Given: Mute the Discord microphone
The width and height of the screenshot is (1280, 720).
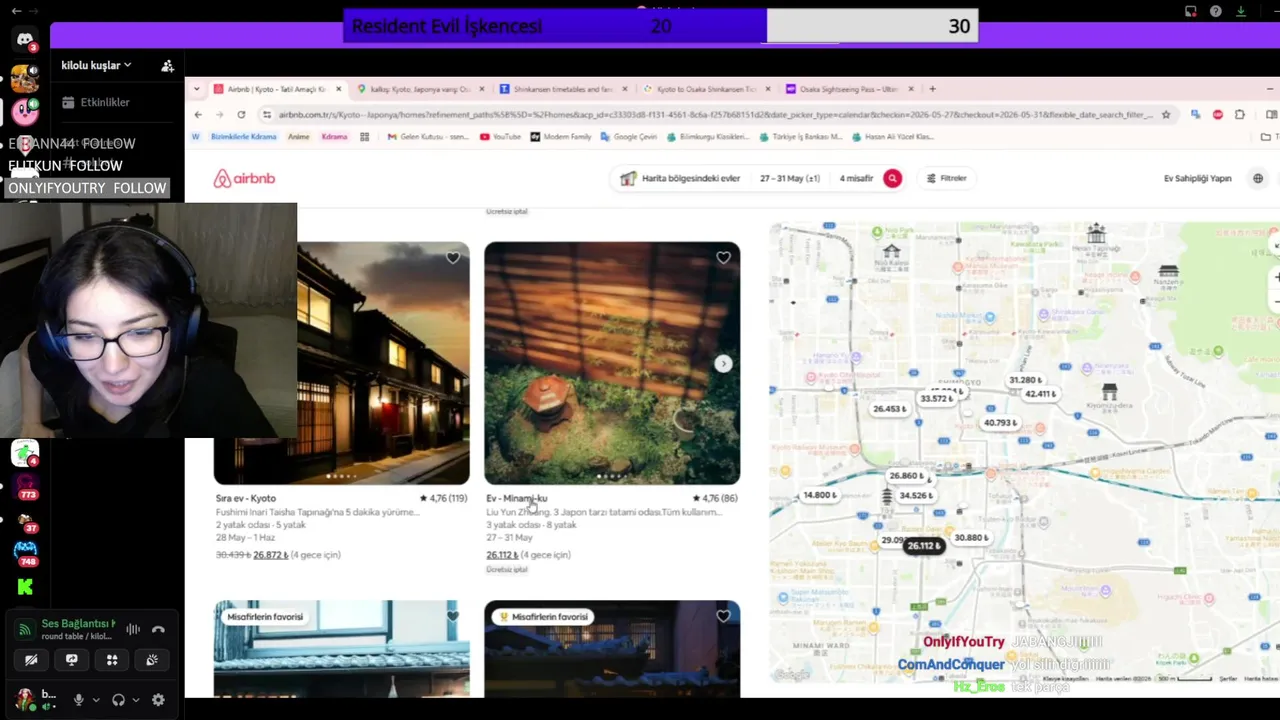Looking at the screenshot, I should tap(79, 700).
